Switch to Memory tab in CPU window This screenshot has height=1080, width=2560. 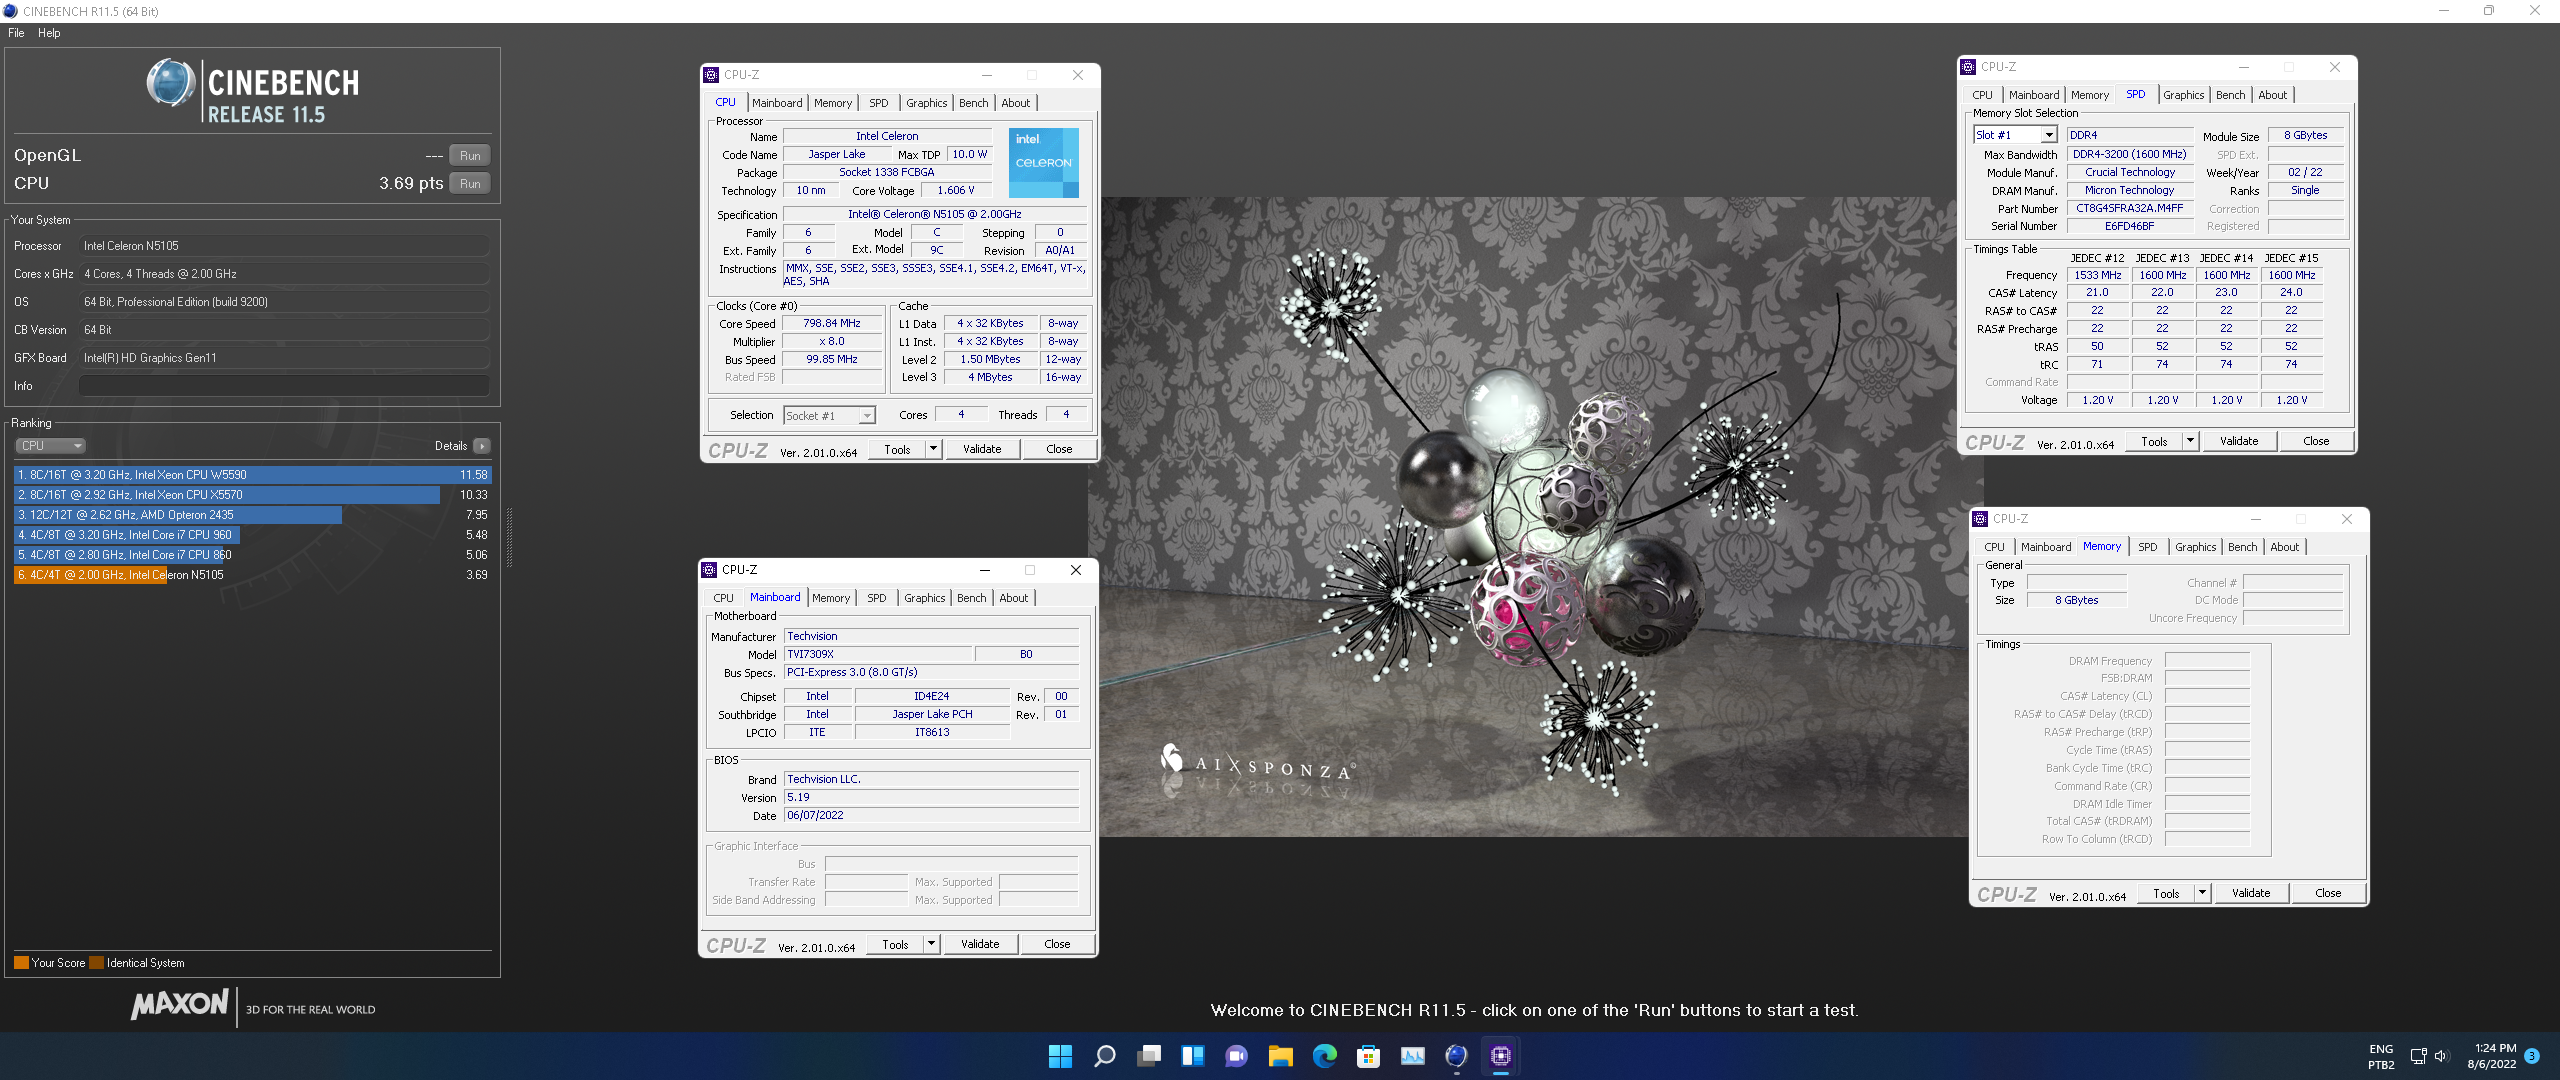tap(833, 103)
